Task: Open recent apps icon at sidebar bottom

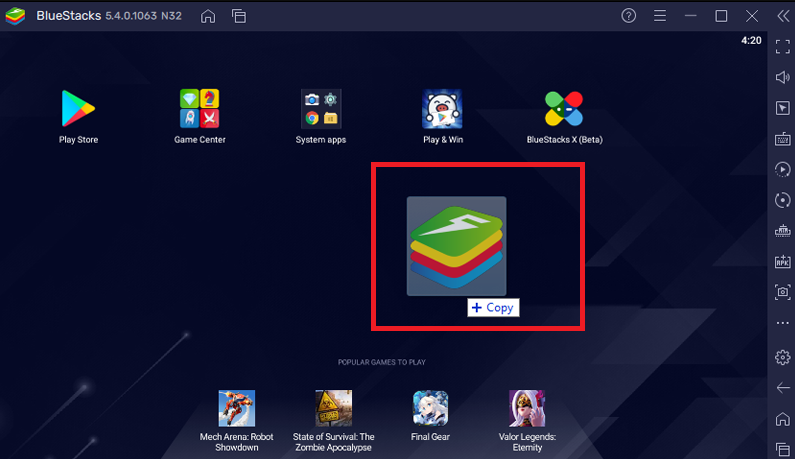Action: (782, 449)
